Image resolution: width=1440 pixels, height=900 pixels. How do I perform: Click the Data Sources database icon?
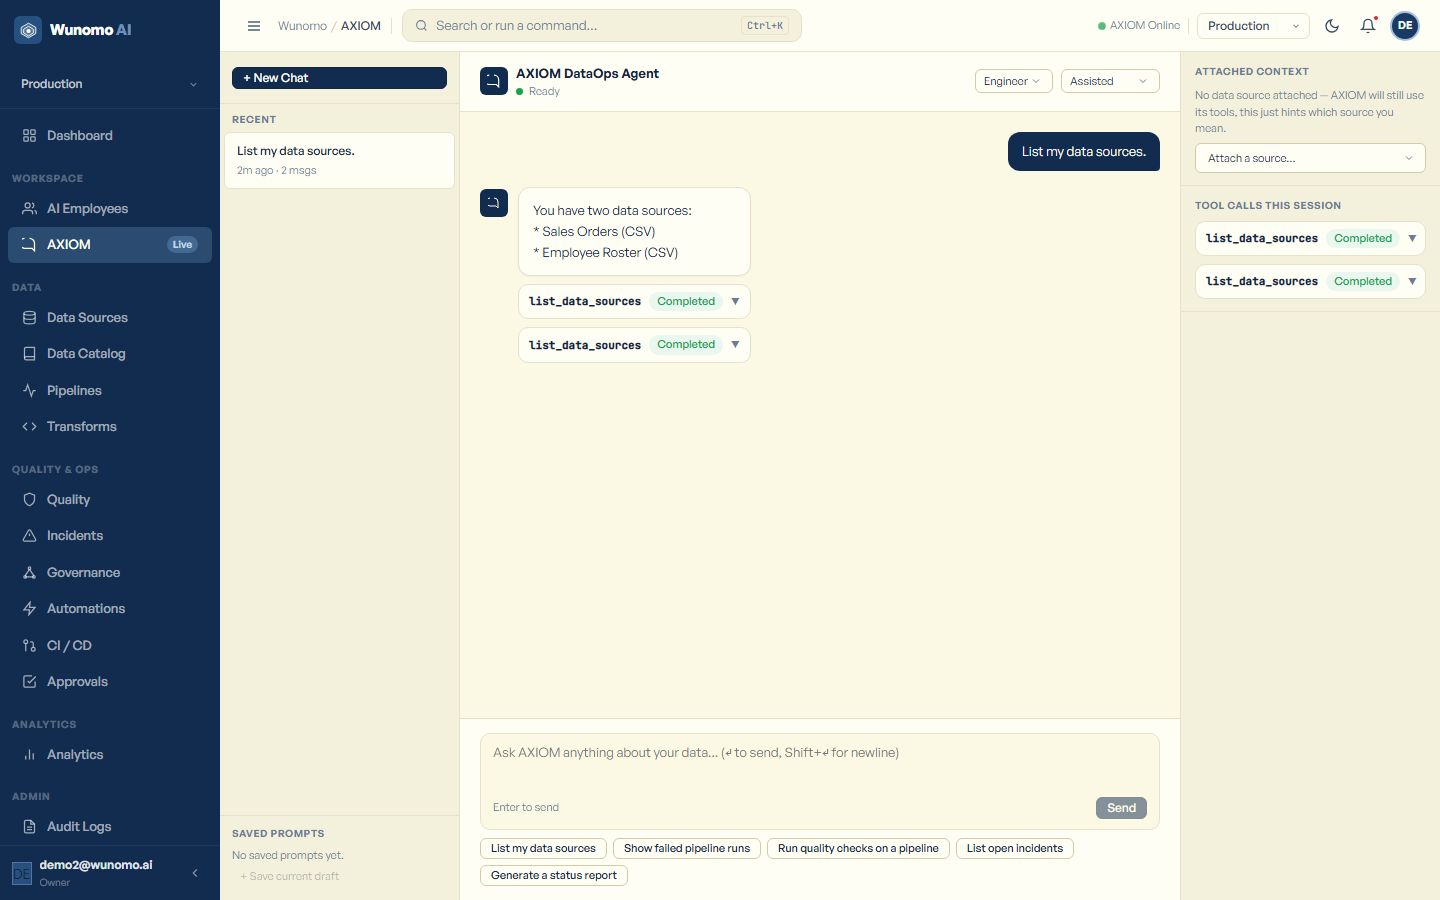click(29, 318)
